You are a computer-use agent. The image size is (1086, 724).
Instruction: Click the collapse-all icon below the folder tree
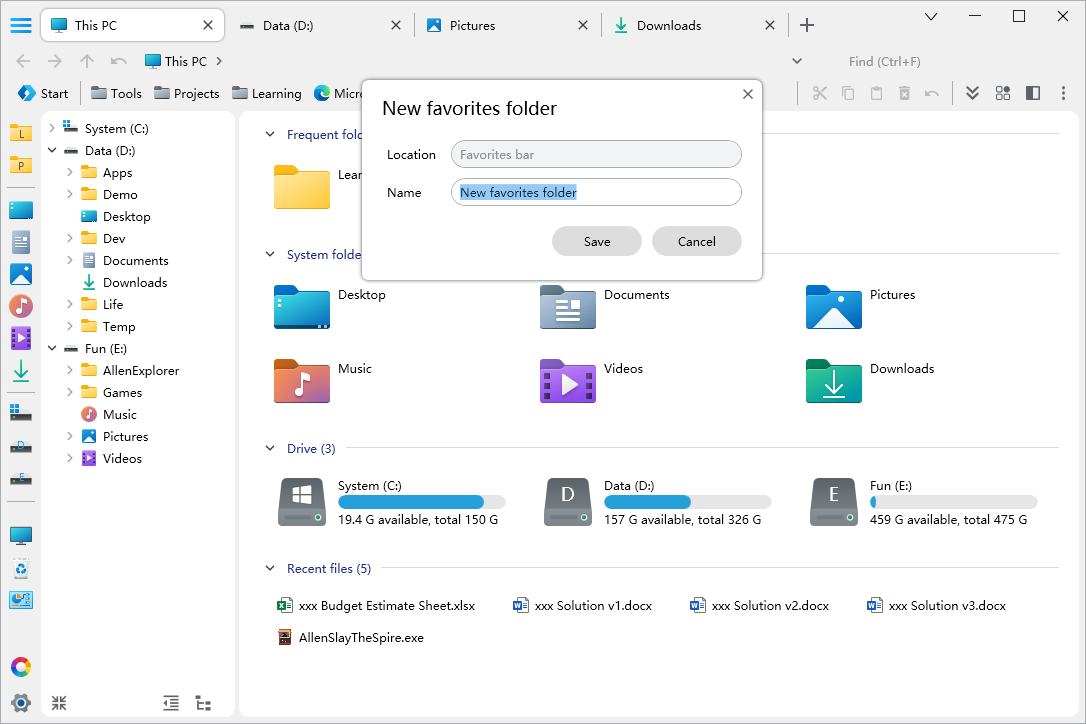click(x=59, y=703)
